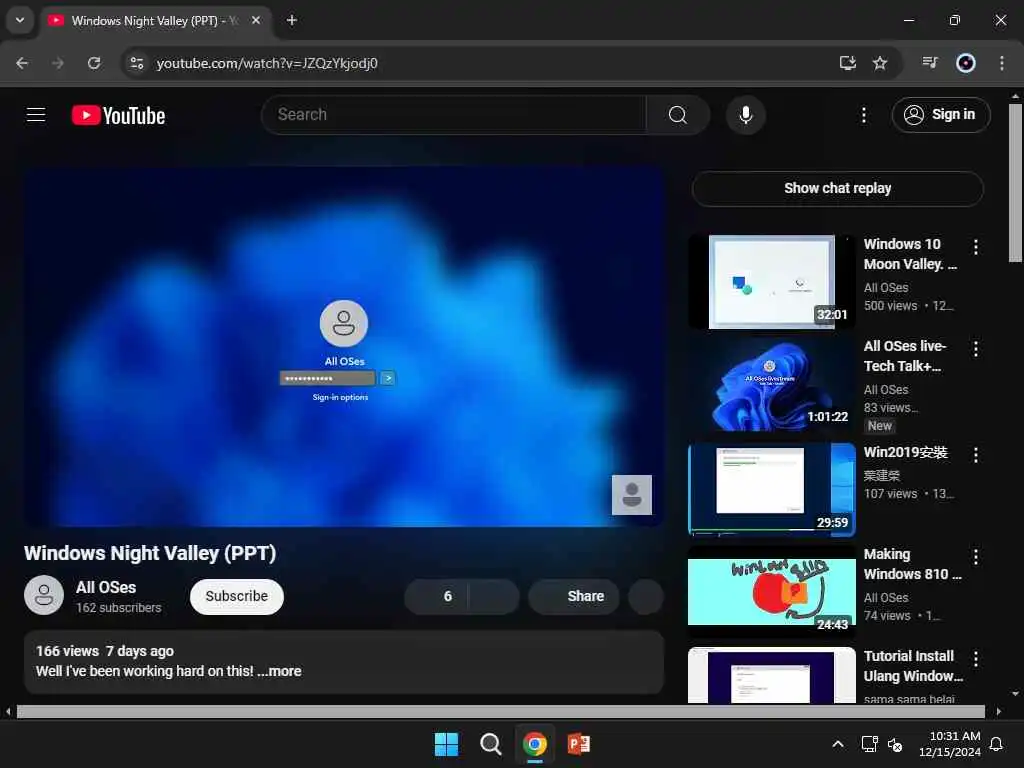
Task: Open the notification bell in taskbar
Action: 997,744
